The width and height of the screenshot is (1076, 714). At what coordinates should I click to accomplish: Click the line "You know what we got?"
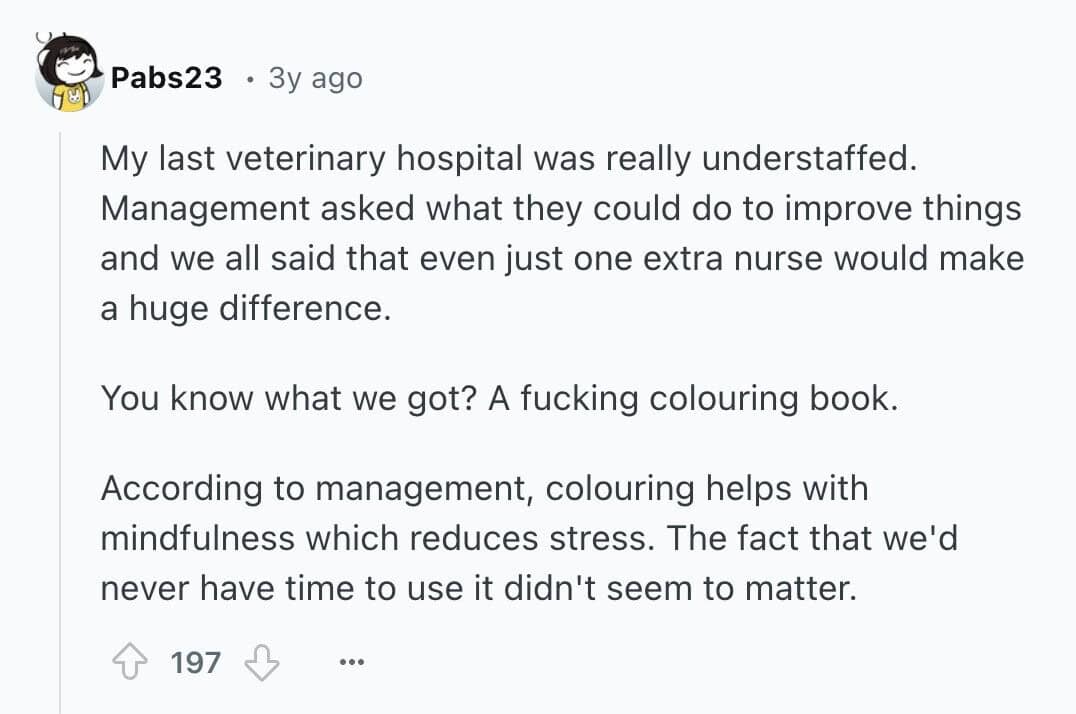498,399
